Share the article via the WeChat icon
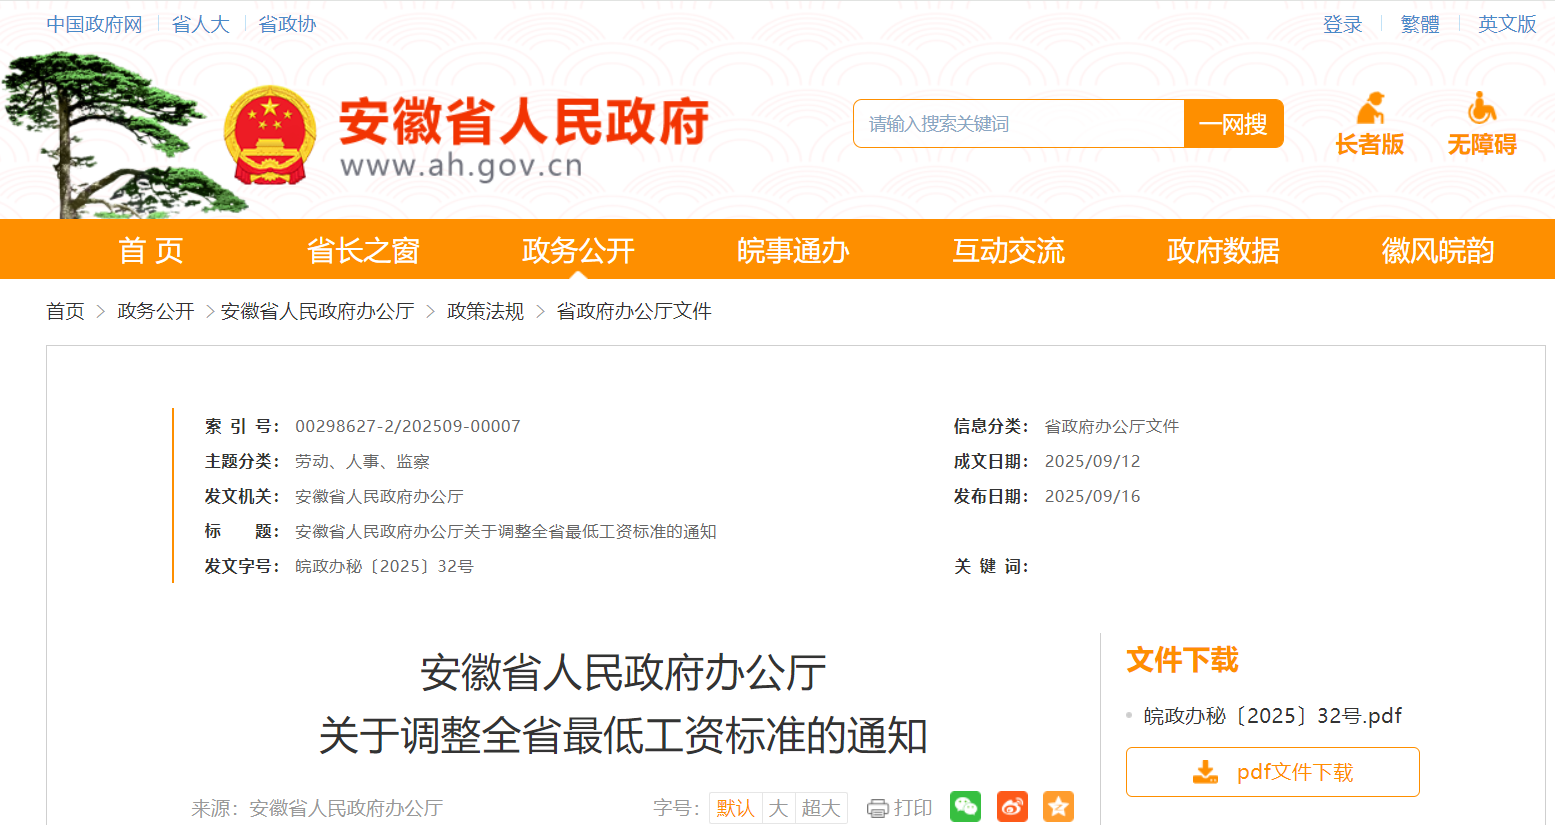 click(964, 806)
